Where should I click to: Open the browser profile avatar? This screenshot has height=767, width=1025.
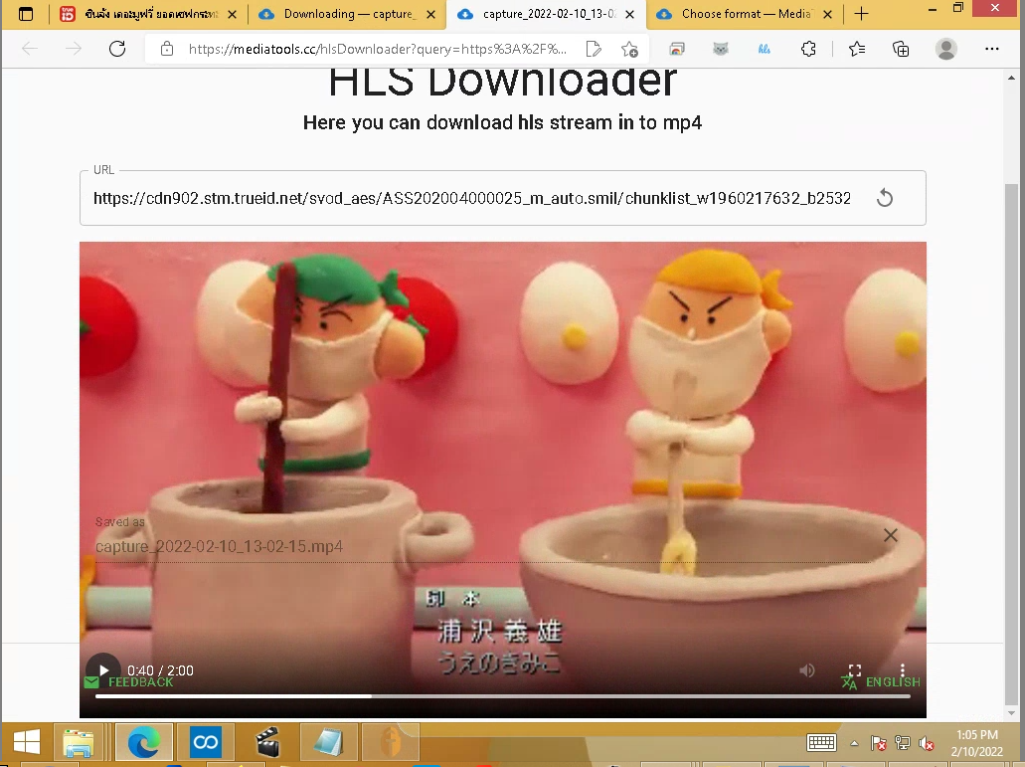[946, 49]
